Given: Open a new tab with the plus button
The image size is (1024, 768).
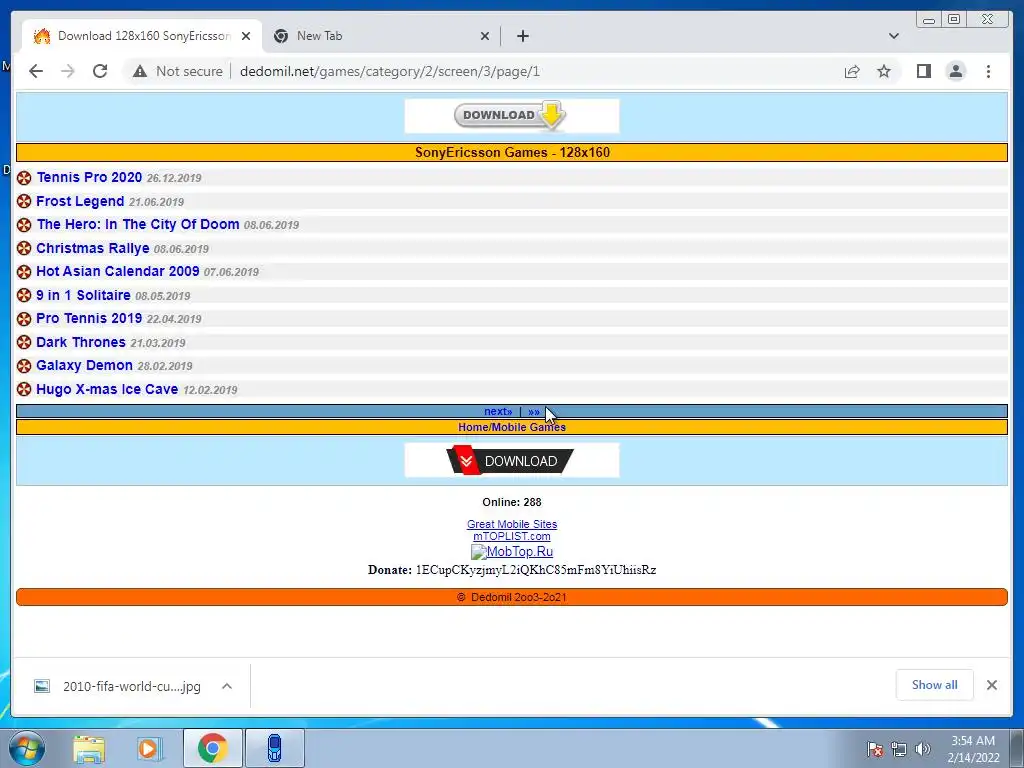Looking at the screenshot, I should coord(522,36).
